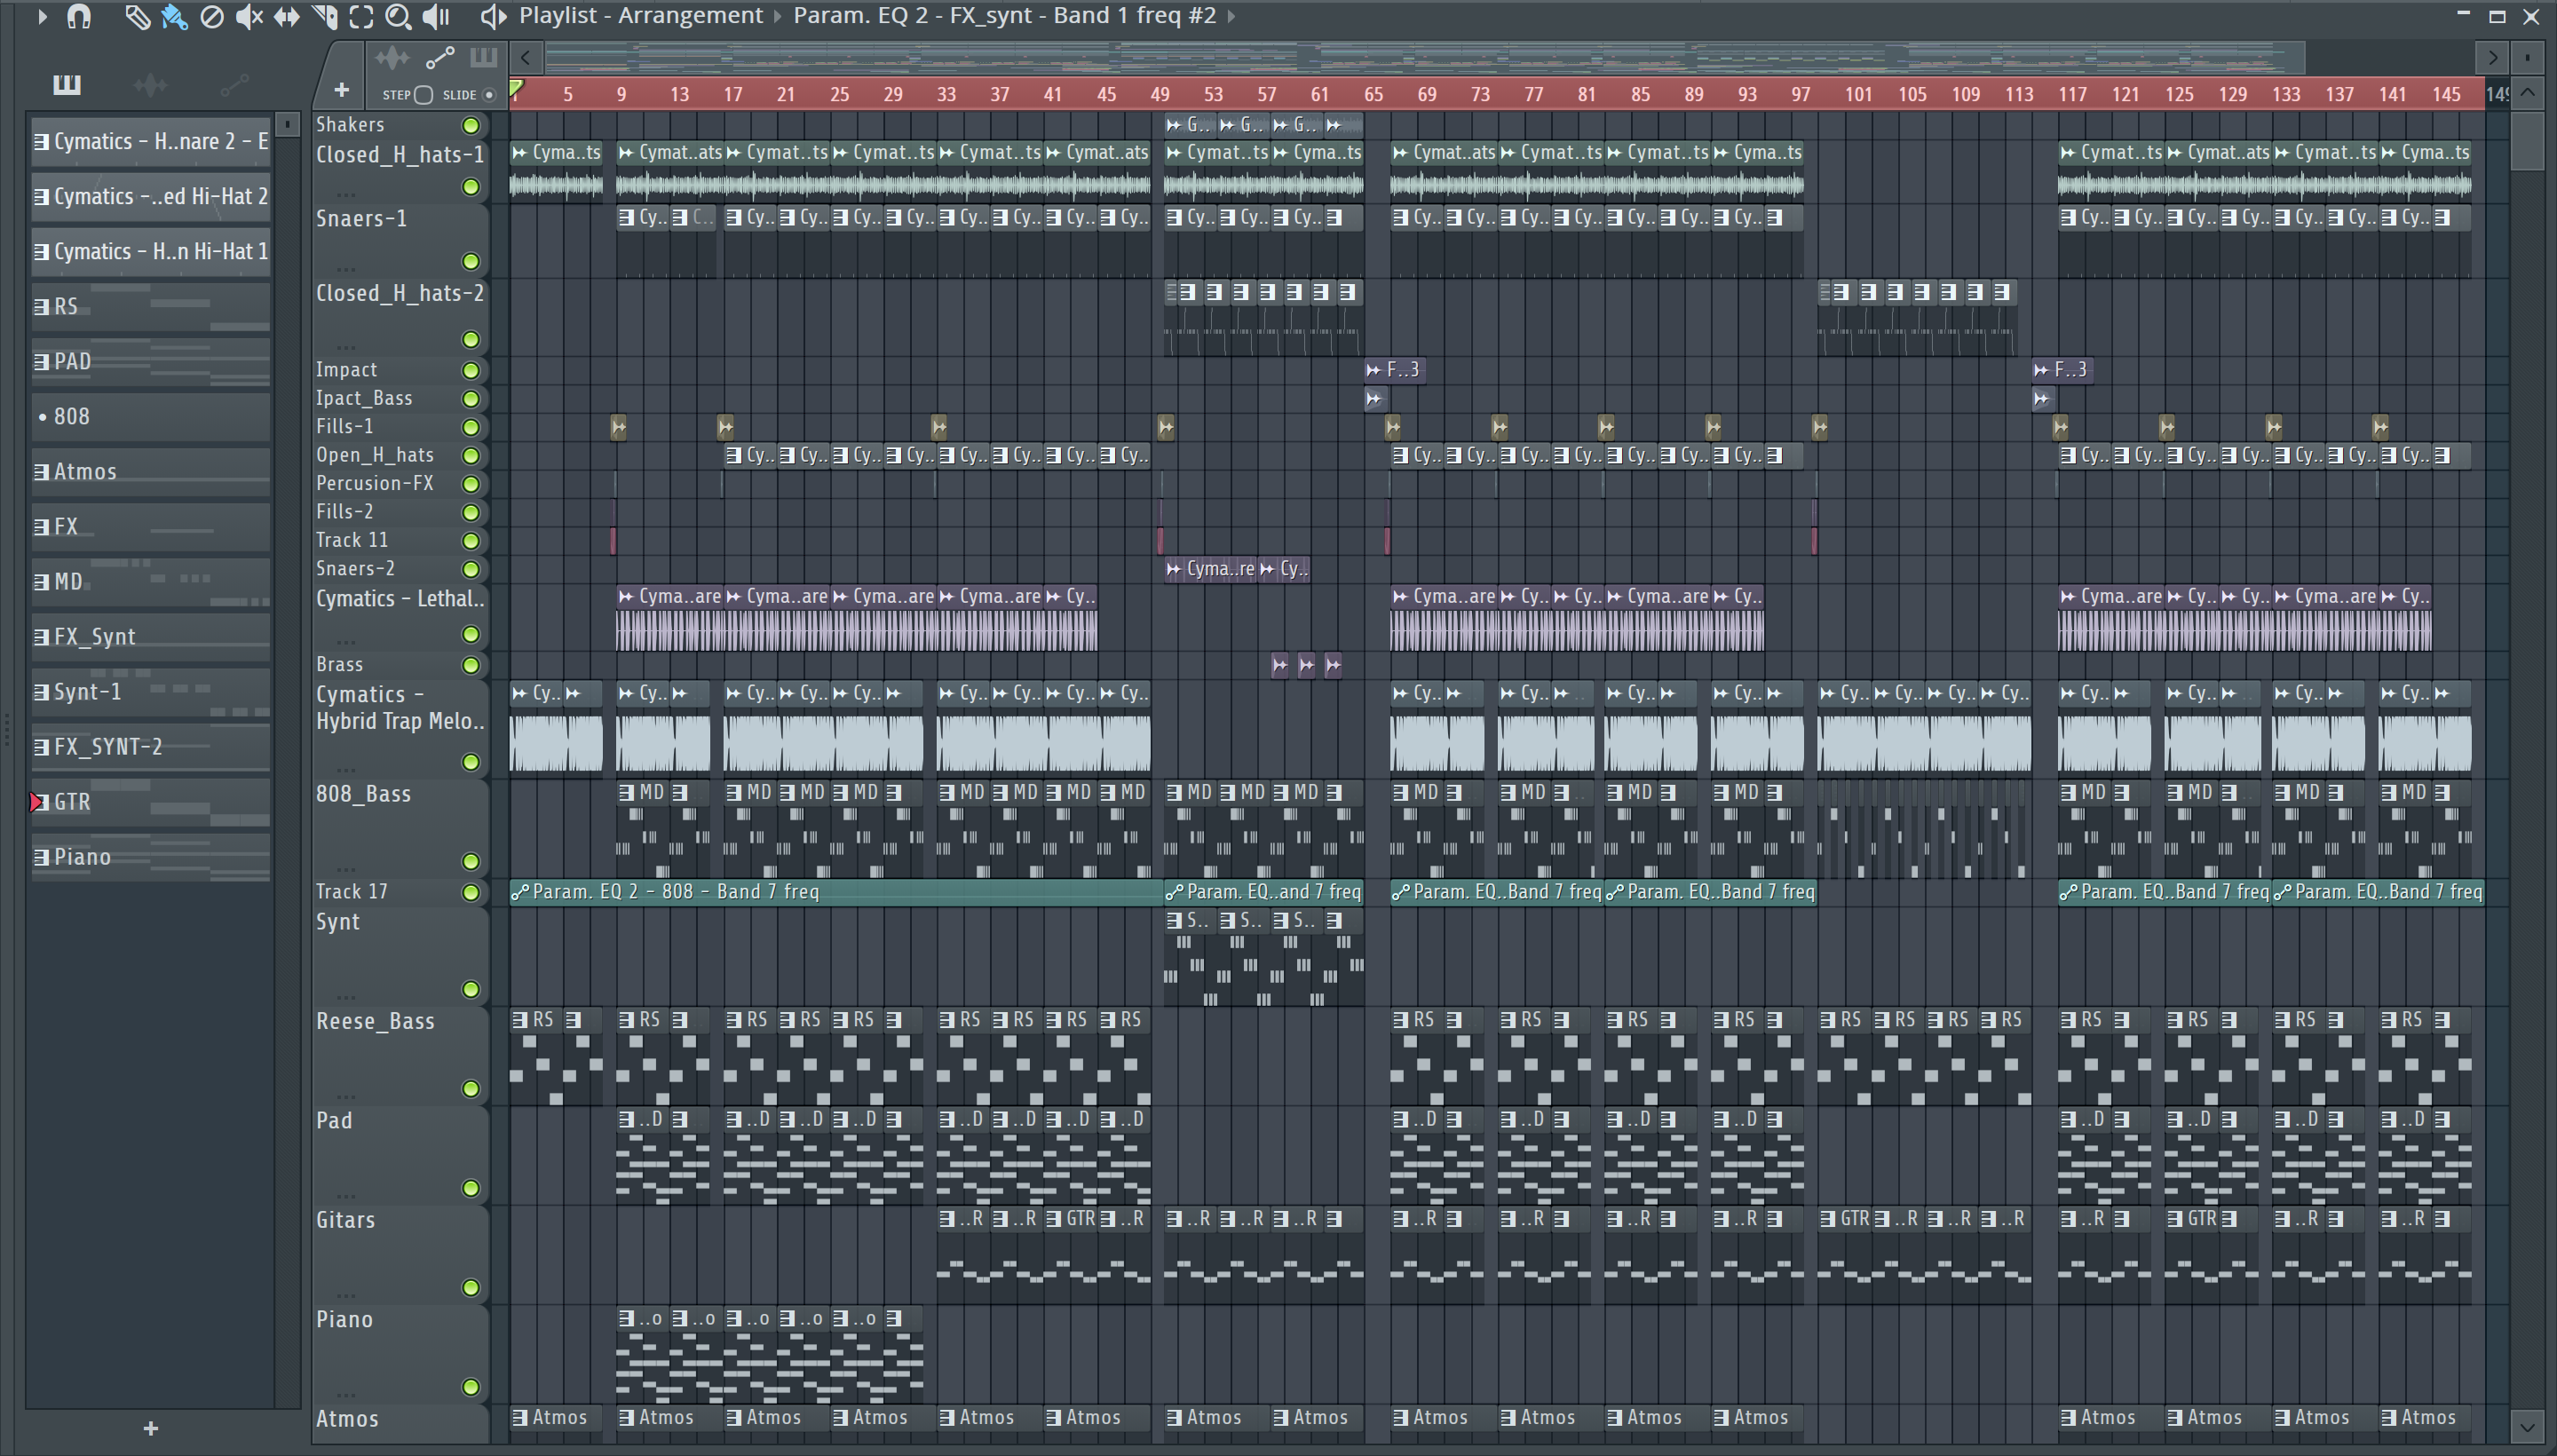Click the audio waveform icon above STEP
Screen dimensions: 2557x1456
[x=392, y=58]
